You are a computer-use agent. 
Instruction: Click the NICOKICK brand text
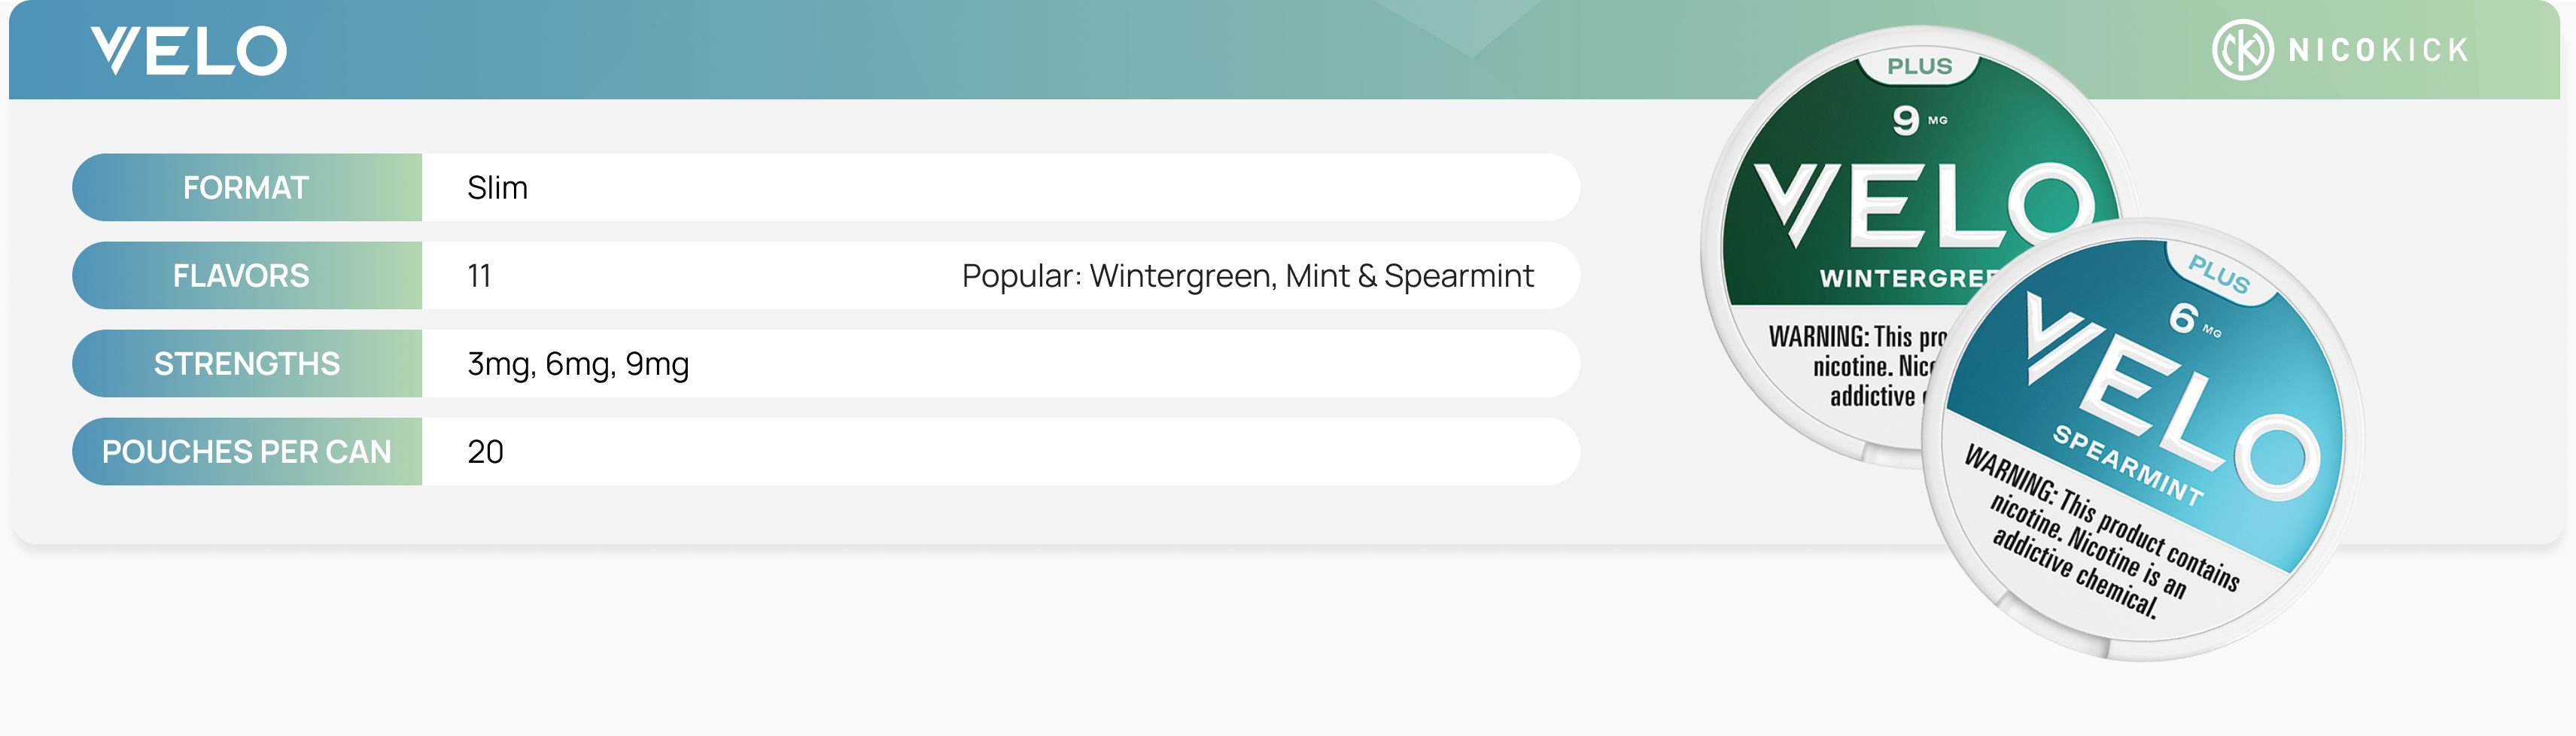[2378, 50]
